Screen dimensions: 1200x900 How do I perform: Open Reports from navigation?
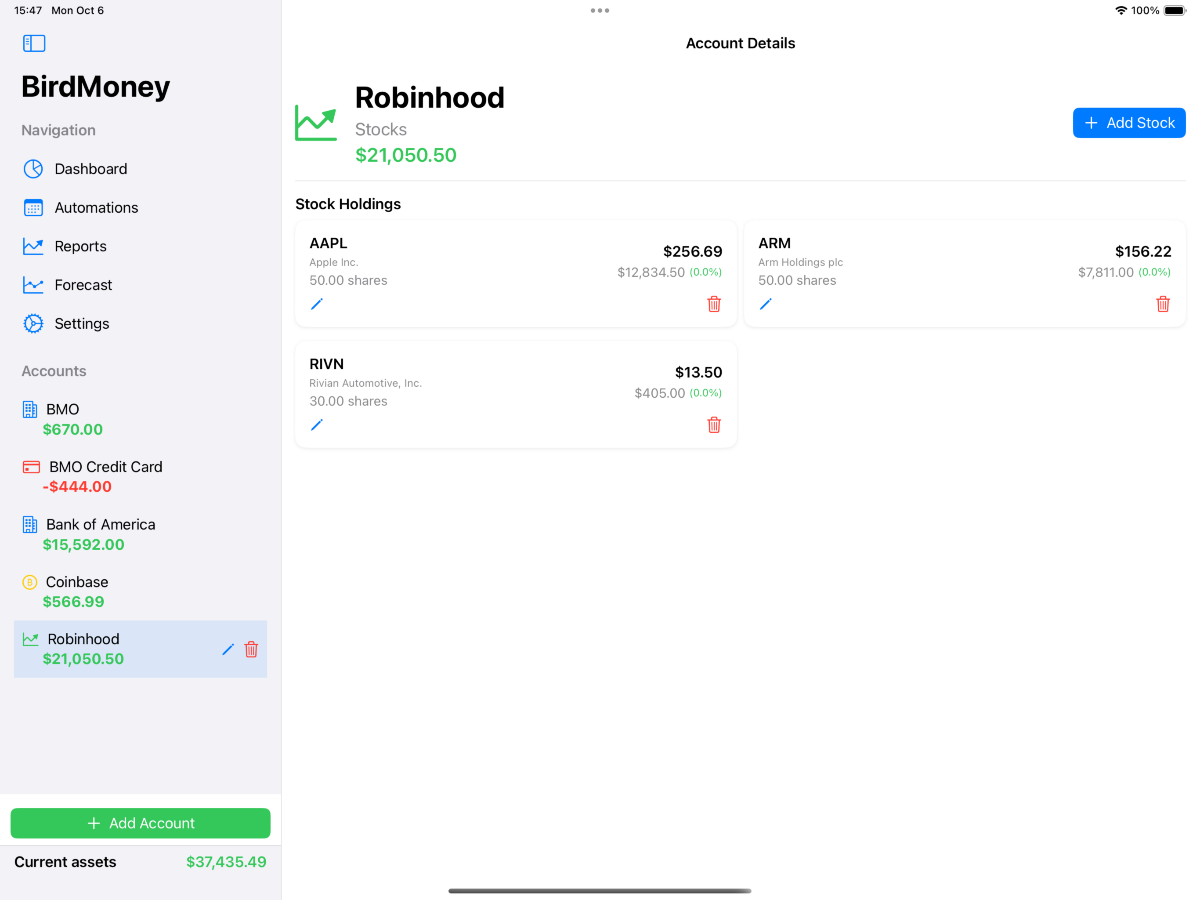pyautogui.click(x=80, y=246)
